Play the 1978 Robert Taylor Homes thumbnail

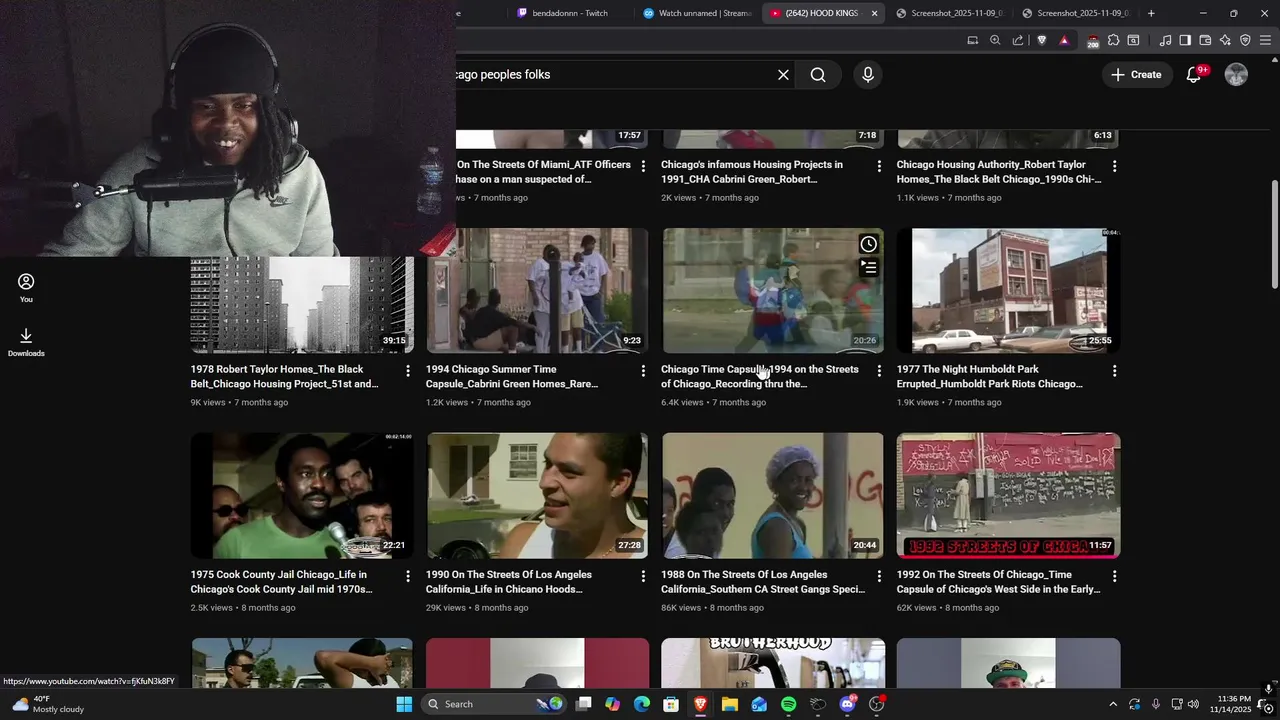point(302,304)
